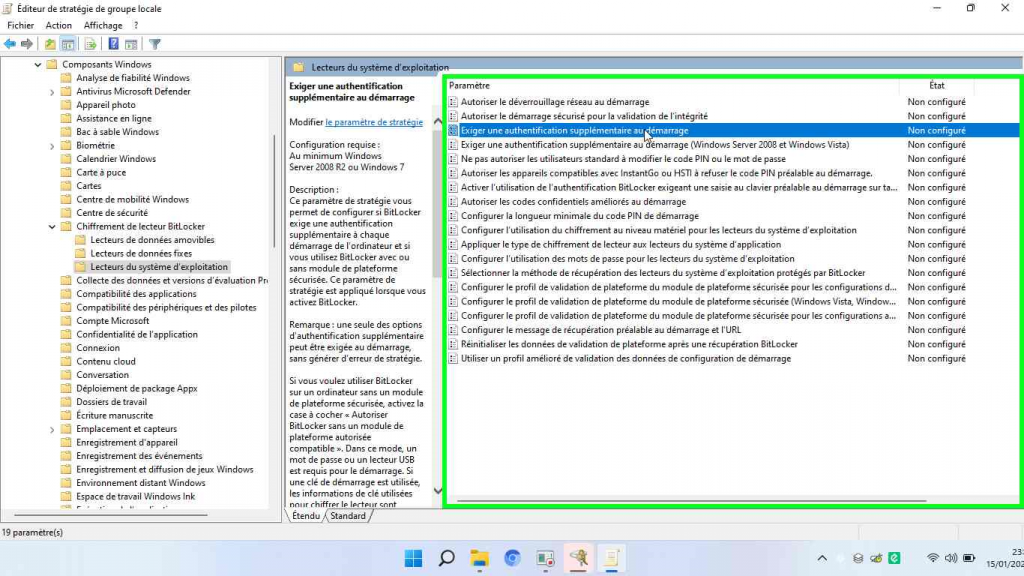Click the Windows Start button
The image size is (1024, 576).
pyautogui.click(x=413, y=558)
